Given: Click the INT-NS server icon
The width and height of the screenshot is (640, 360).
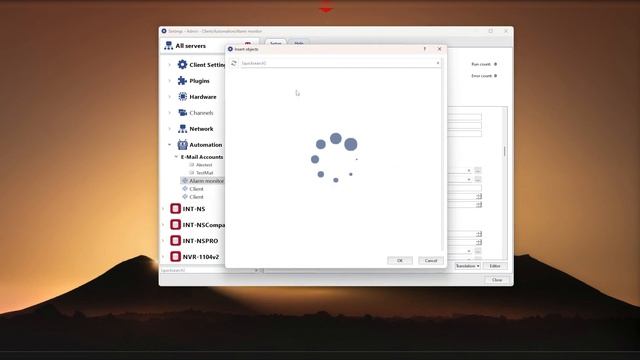Looking at the screenshot, I should point(176,209).
